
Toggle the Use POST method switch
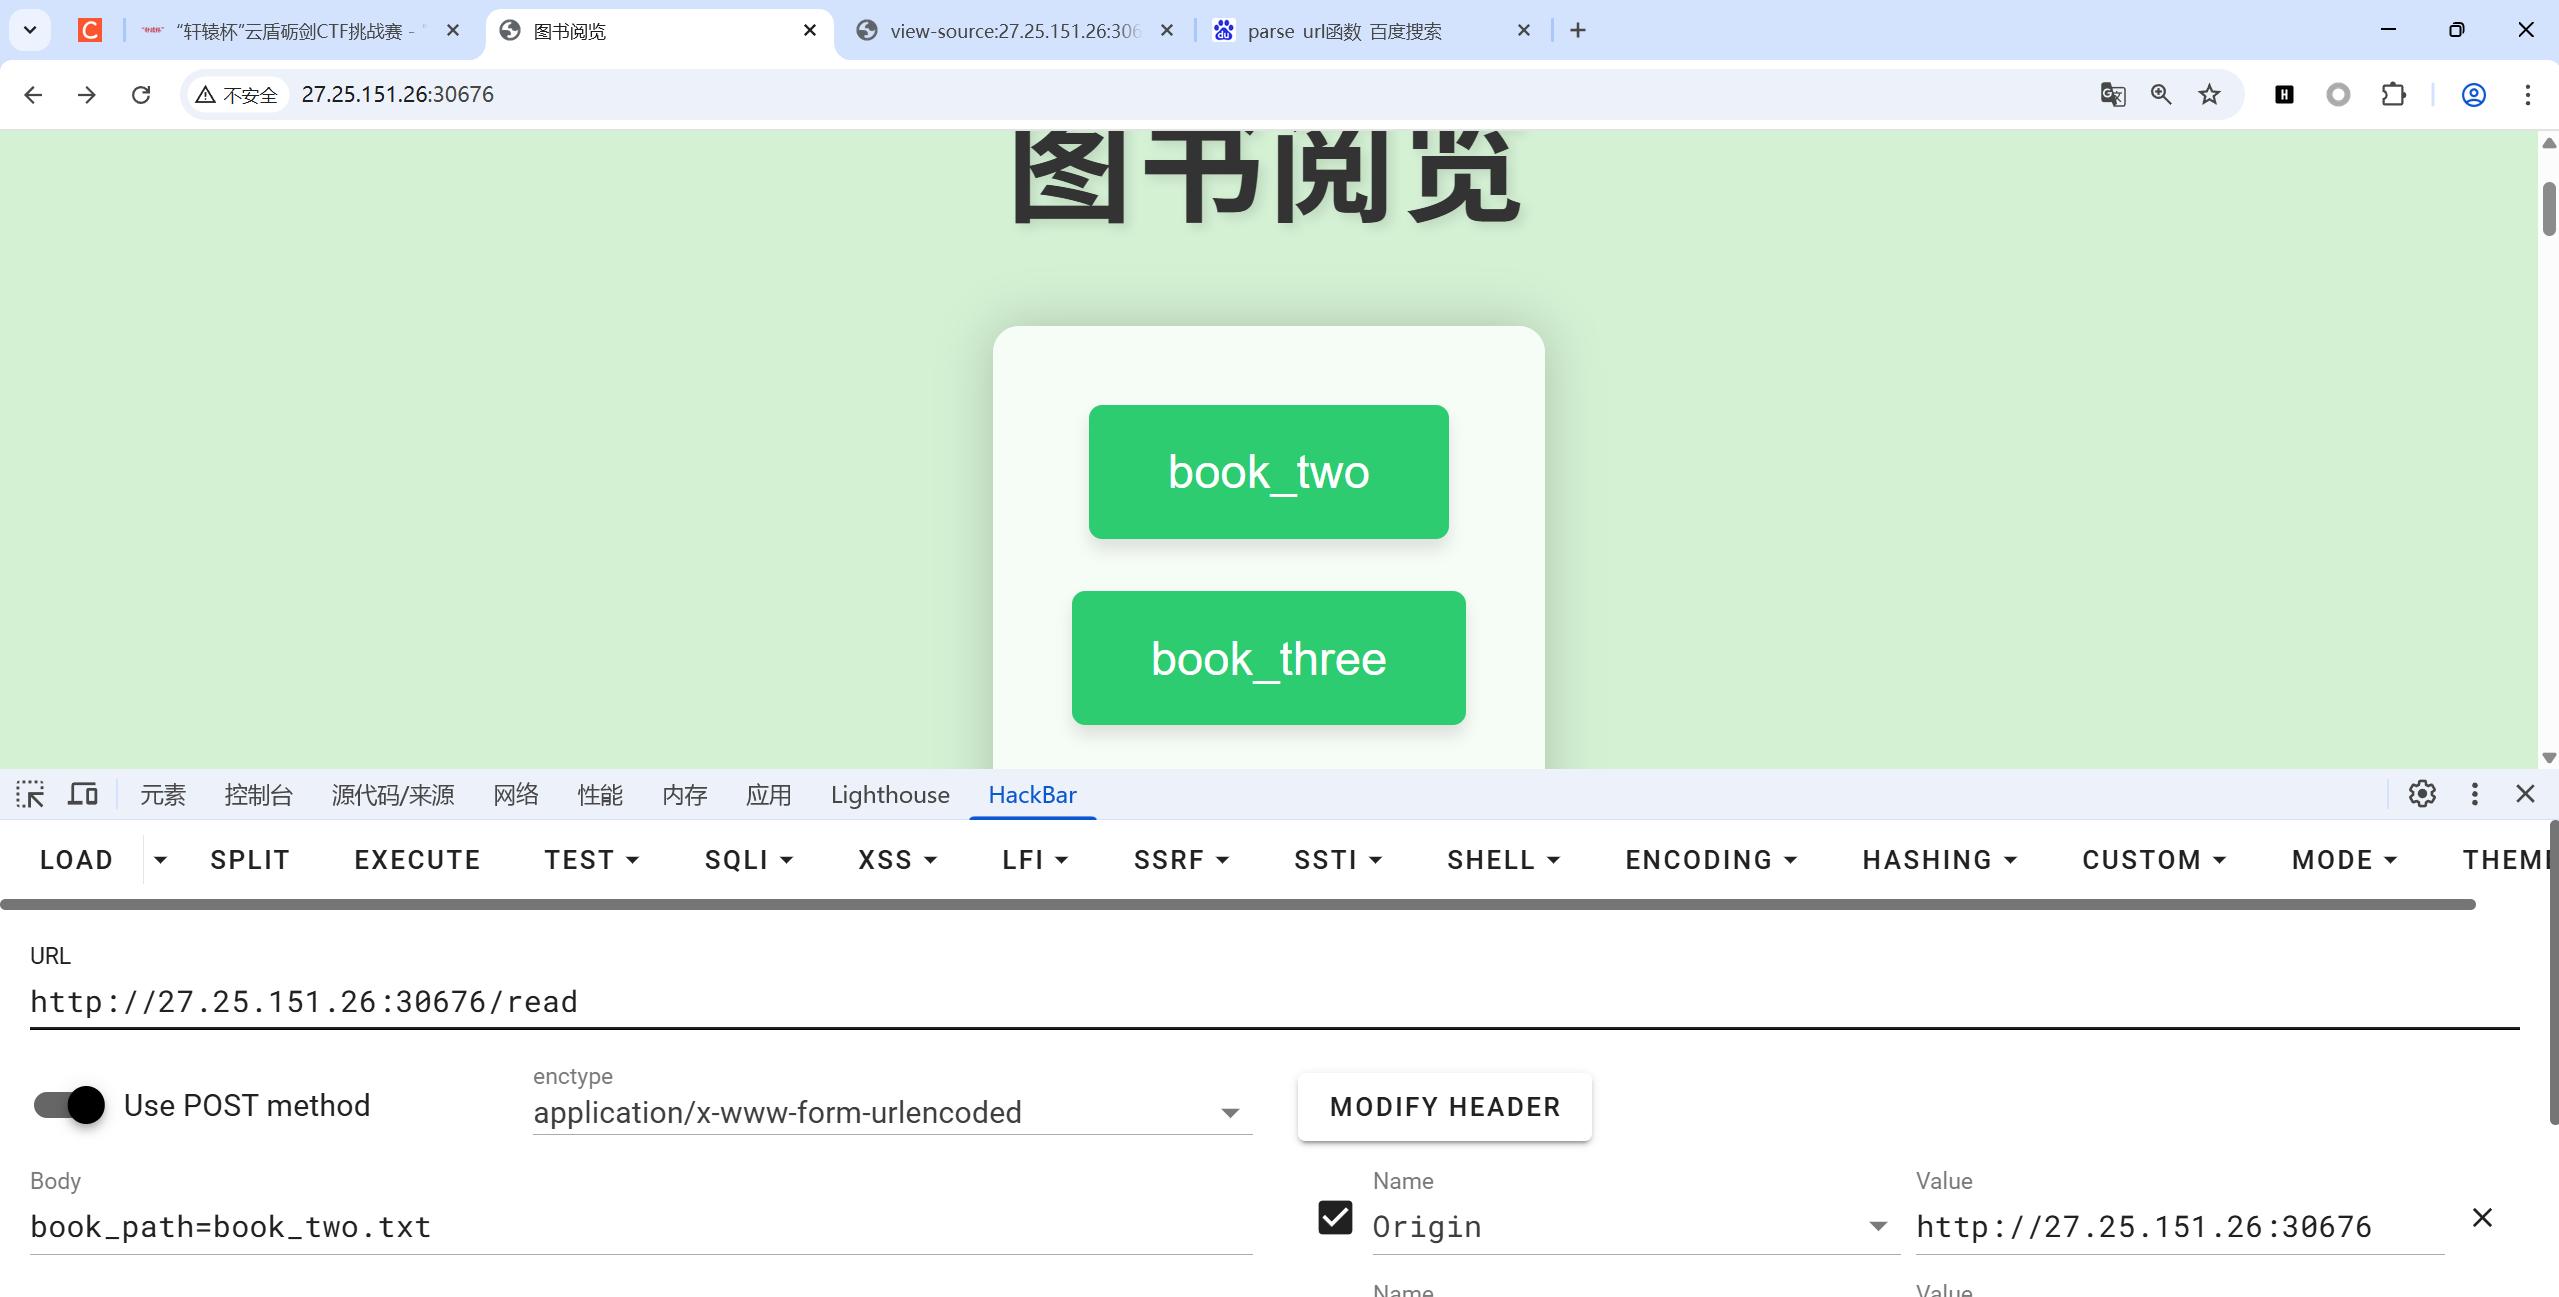coord(70,1105)
